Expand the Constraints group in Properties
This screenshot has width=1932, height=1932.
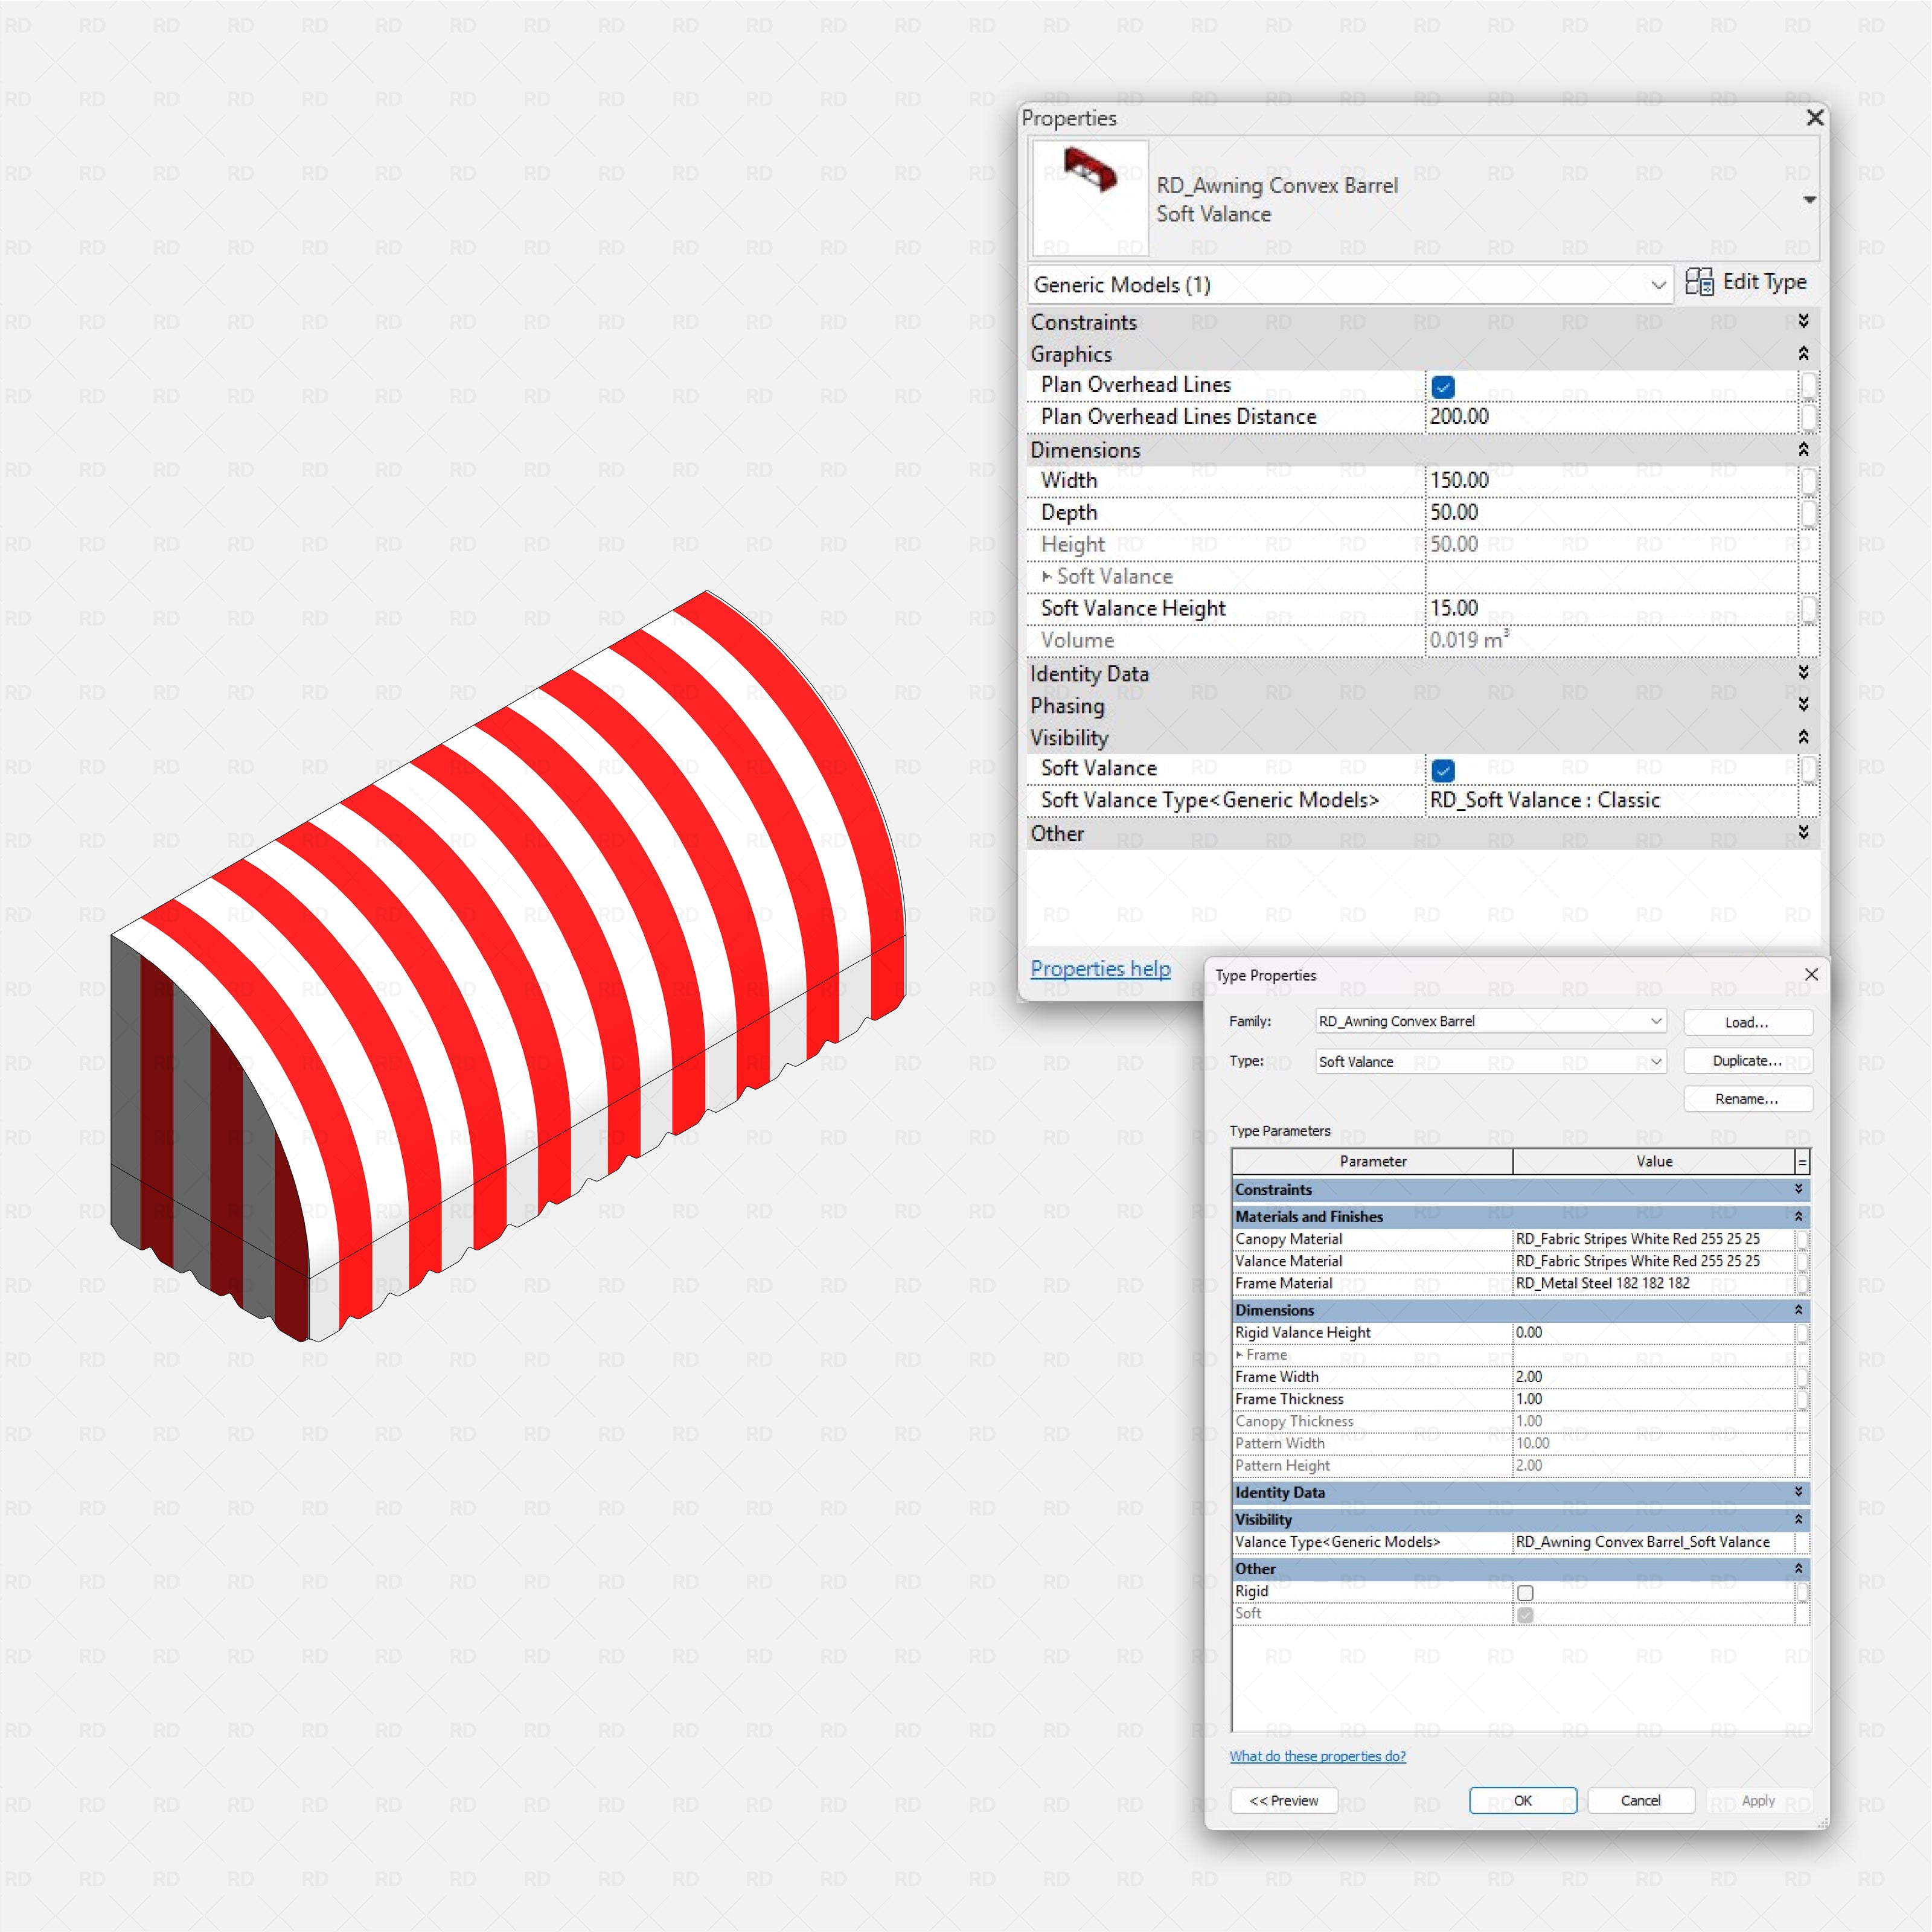[1803, 321]
